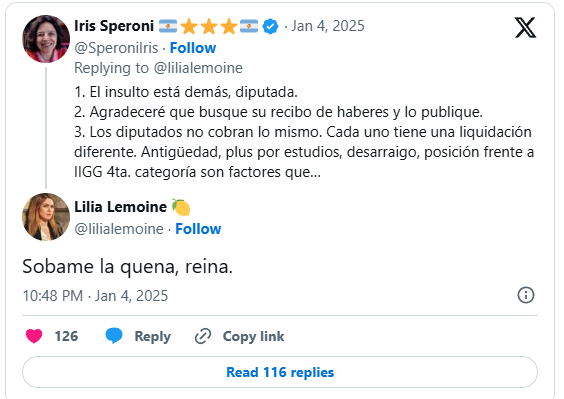Click the blue verified badge icon
The image size is (564, 399).
[270, 27]
